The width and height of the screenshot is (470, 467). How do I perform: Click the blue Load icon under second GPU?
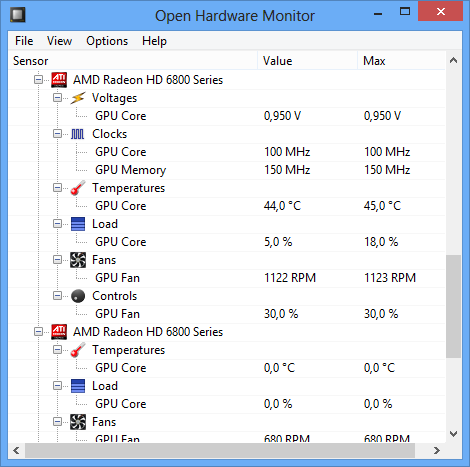(x=78, y=386)
